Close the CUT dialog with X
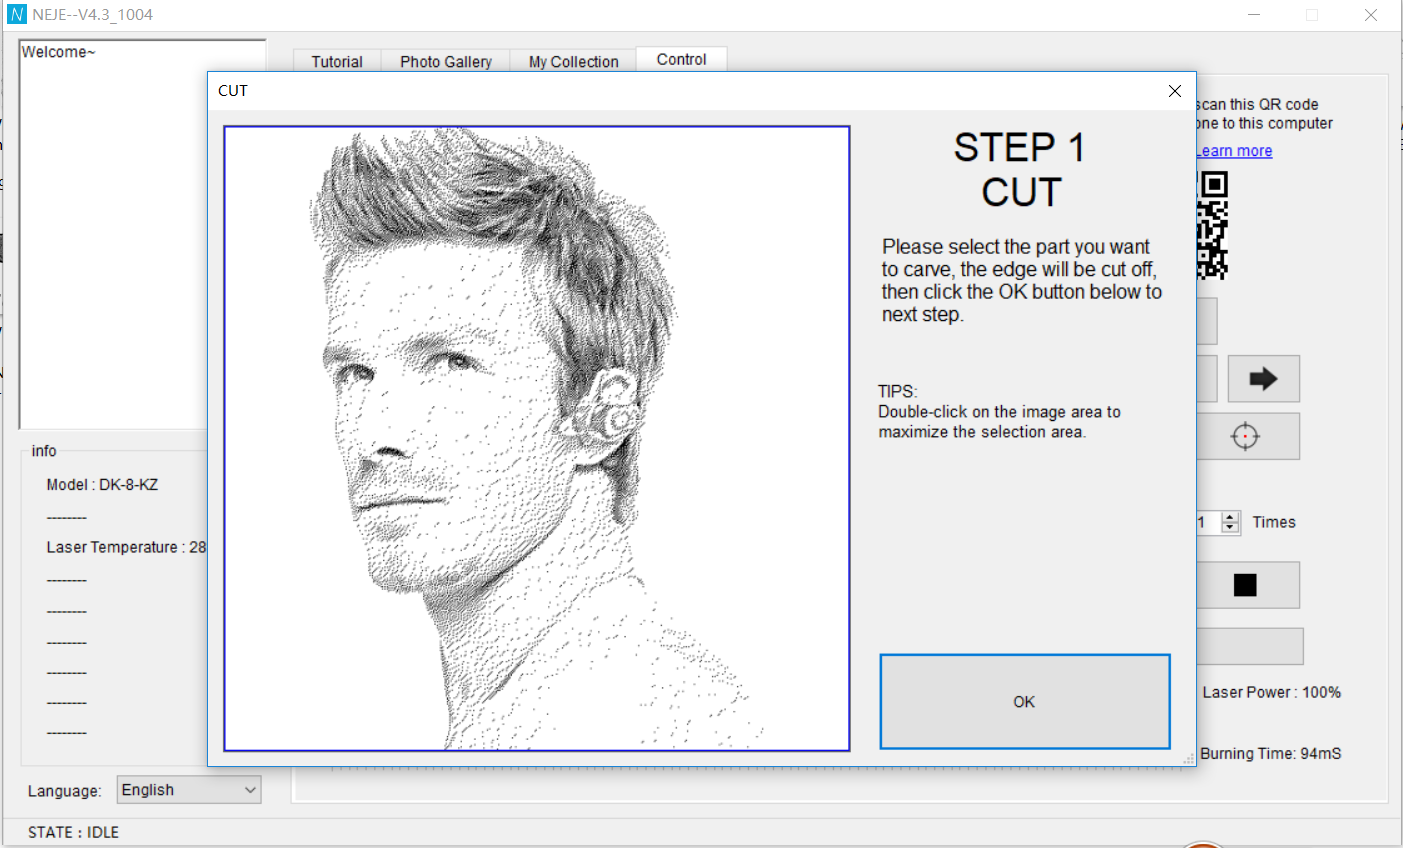 click(1175, 91)
